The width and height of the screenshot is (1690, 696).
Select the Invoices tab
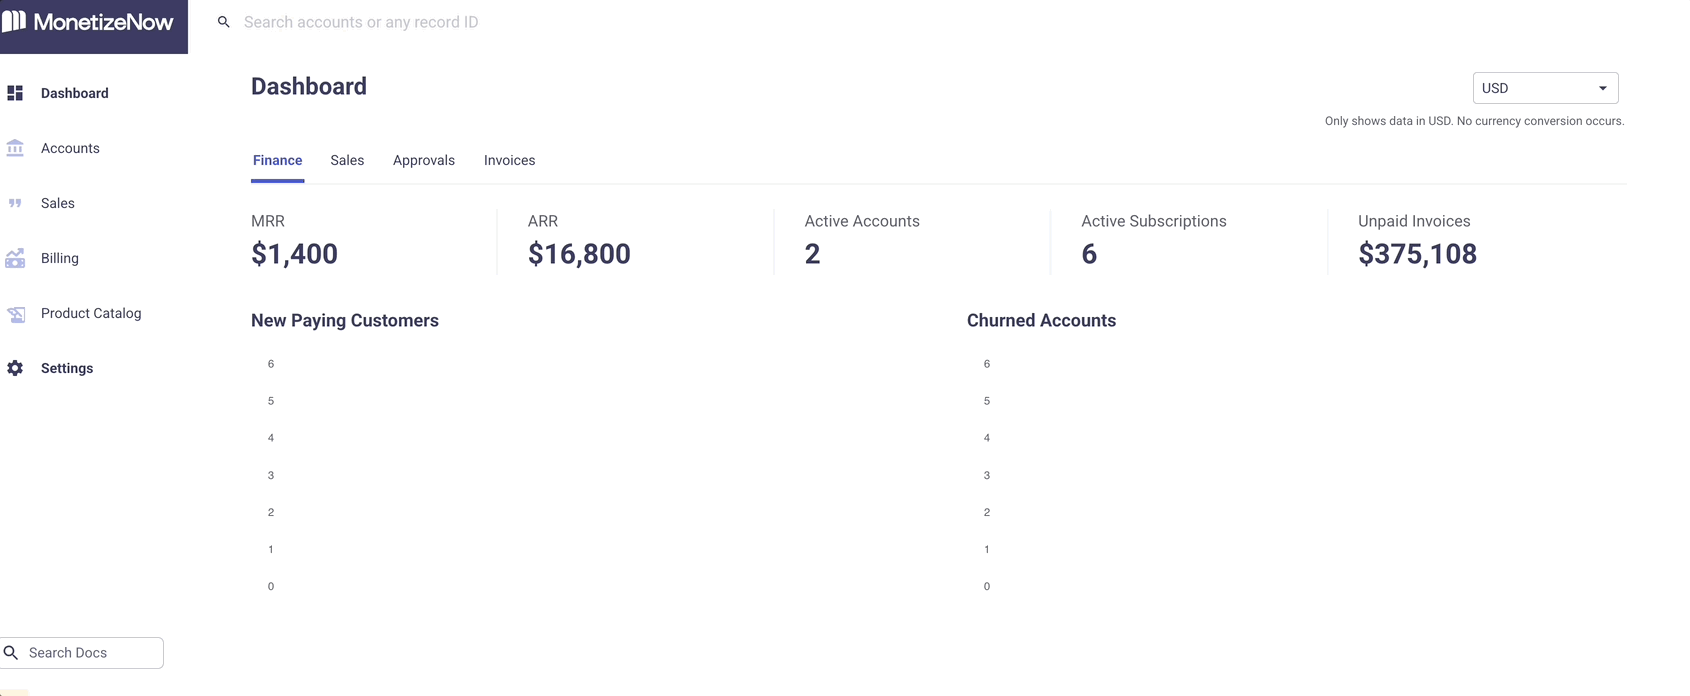(x=509, y=160)
